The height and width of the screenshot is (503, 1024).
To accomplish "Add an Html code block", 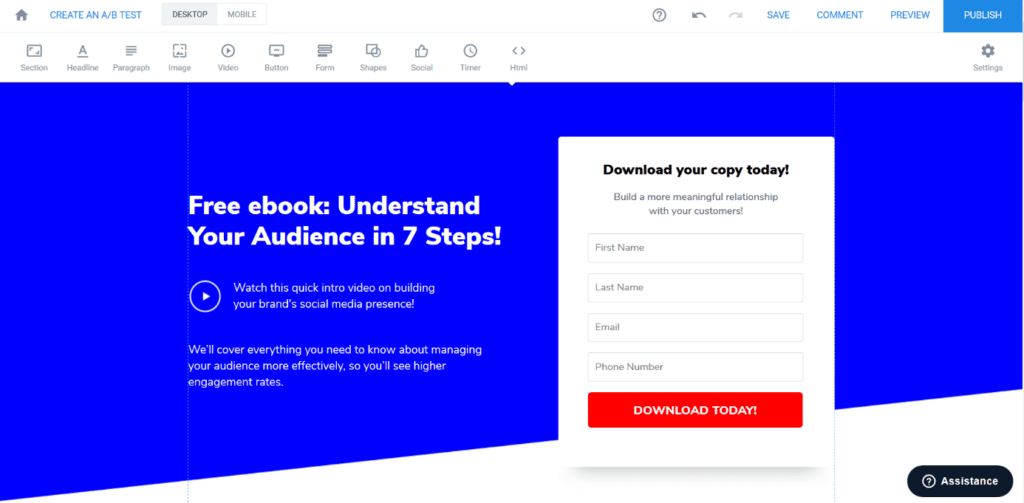I will (519, 57).
